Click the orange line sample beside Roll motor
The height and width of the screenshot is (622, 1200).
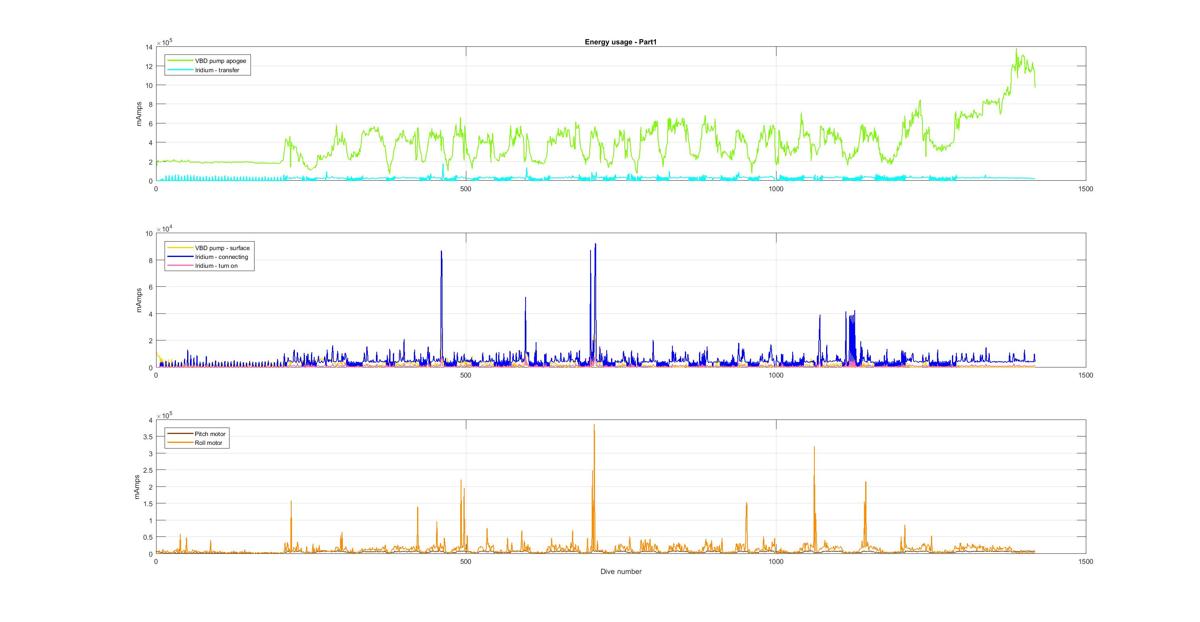[179, 442]
